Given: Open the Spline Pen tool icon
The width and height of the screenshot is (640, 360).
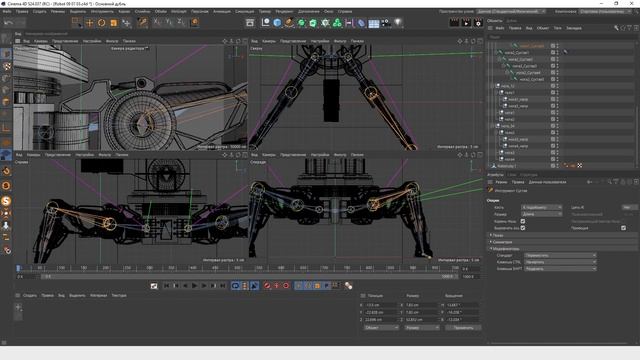Looking at the screenshot, I should pyautogui.click(x=289, y=23).
